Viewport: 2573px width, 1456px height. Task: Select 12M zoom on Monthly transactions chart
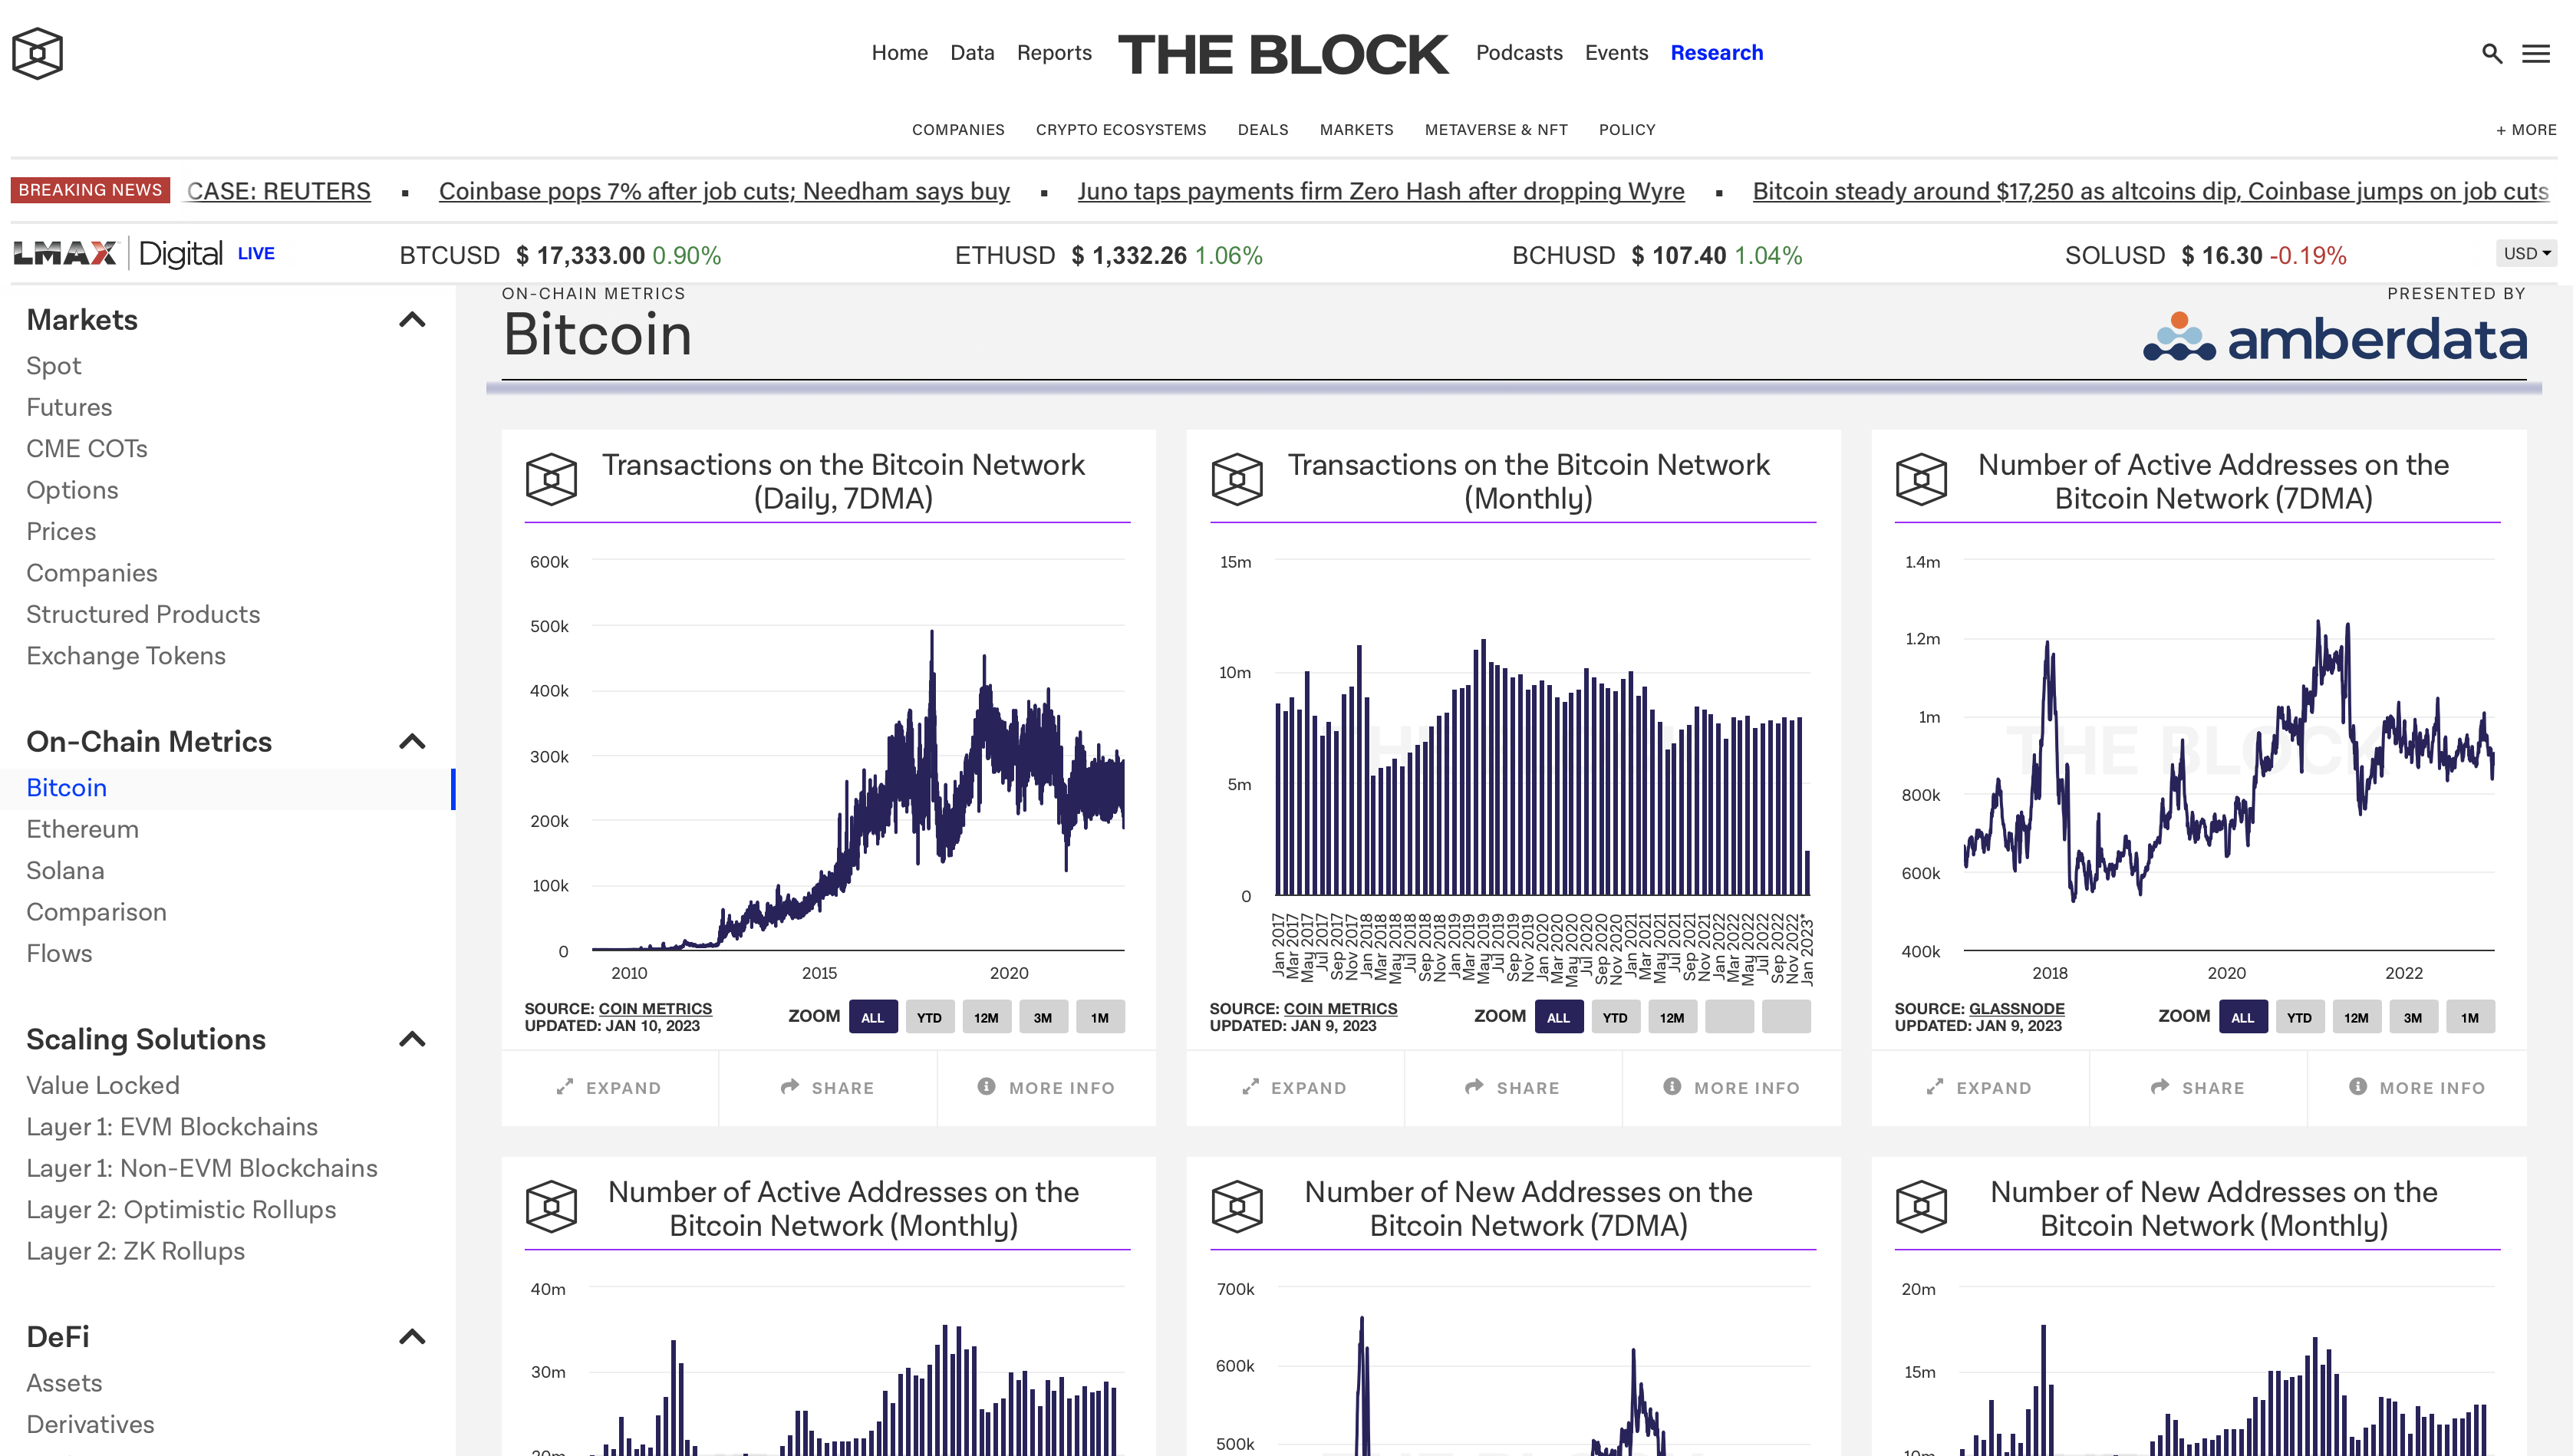(x=1671, y=1017)
